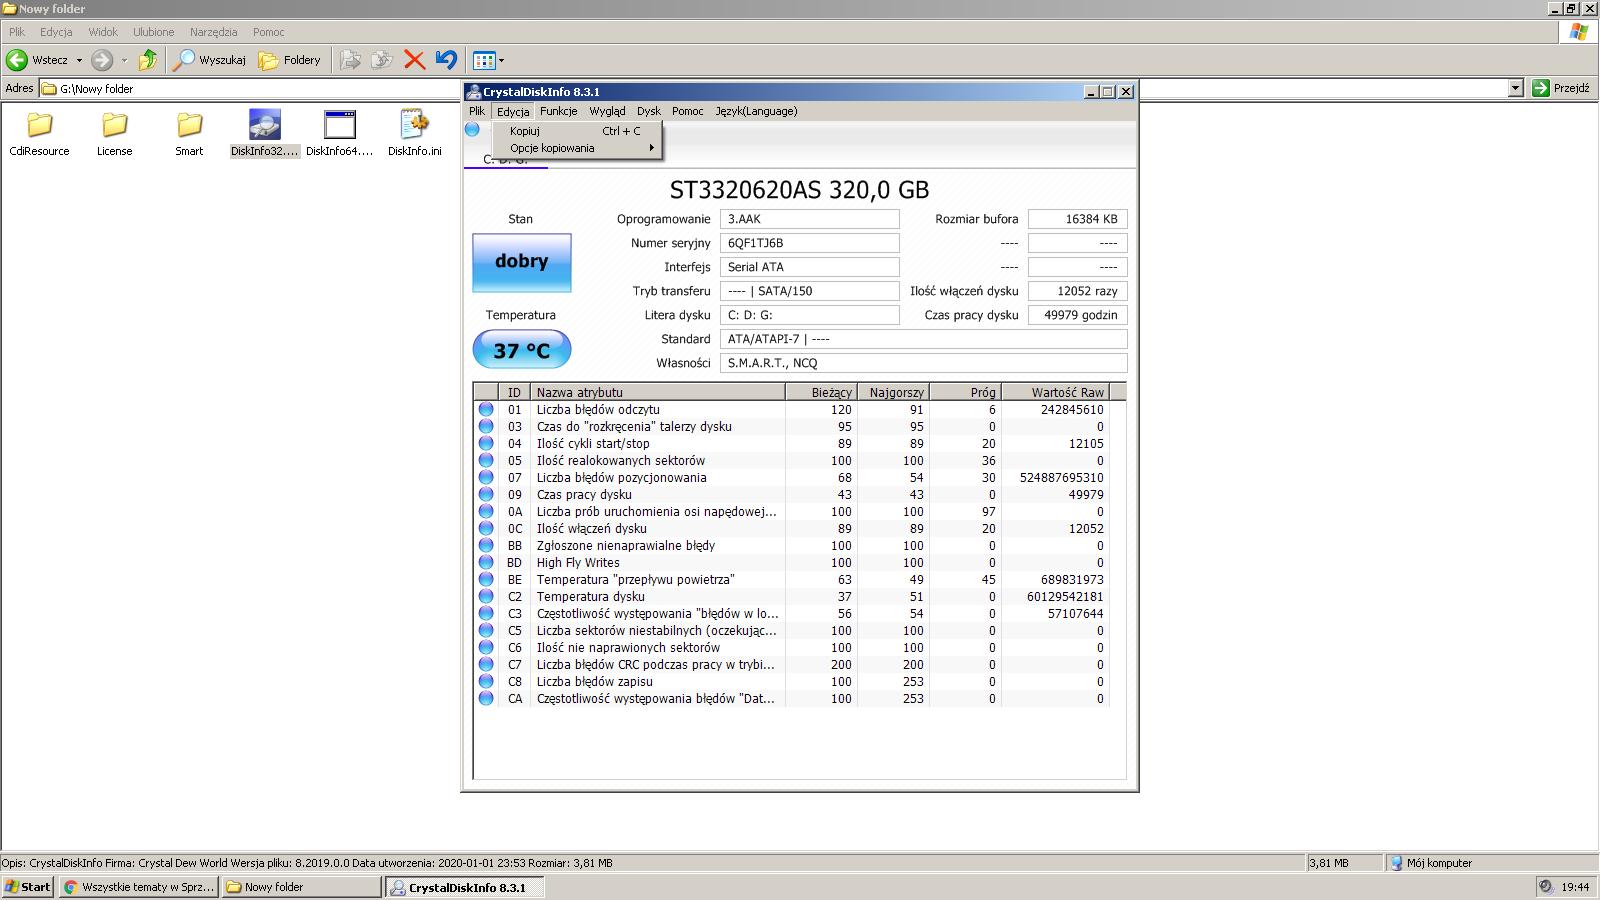Open Widok menu in Explorer window
The image size is (1600, 900).
pos(103,32)
